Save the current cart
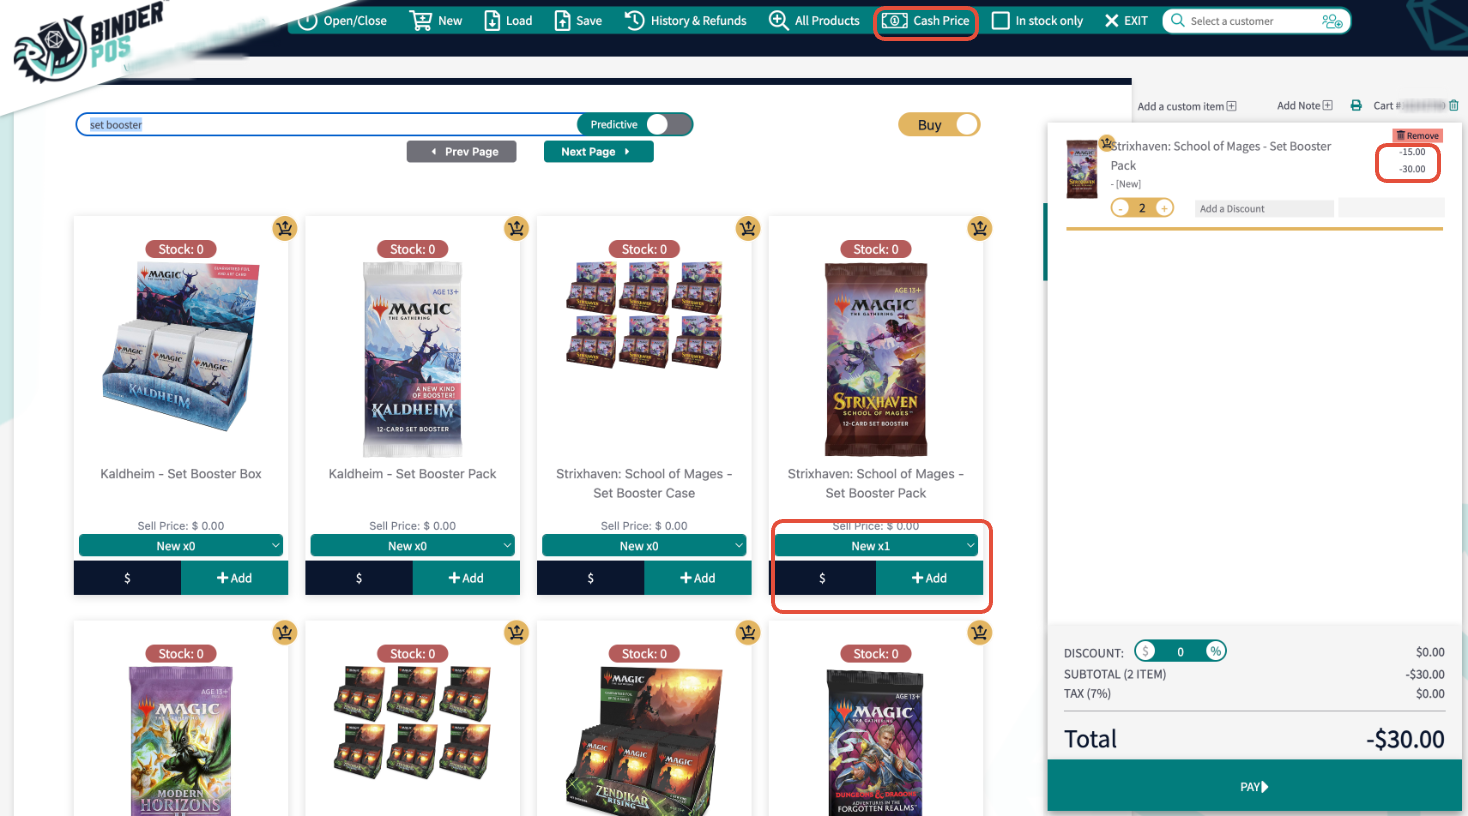 point(578,20)
